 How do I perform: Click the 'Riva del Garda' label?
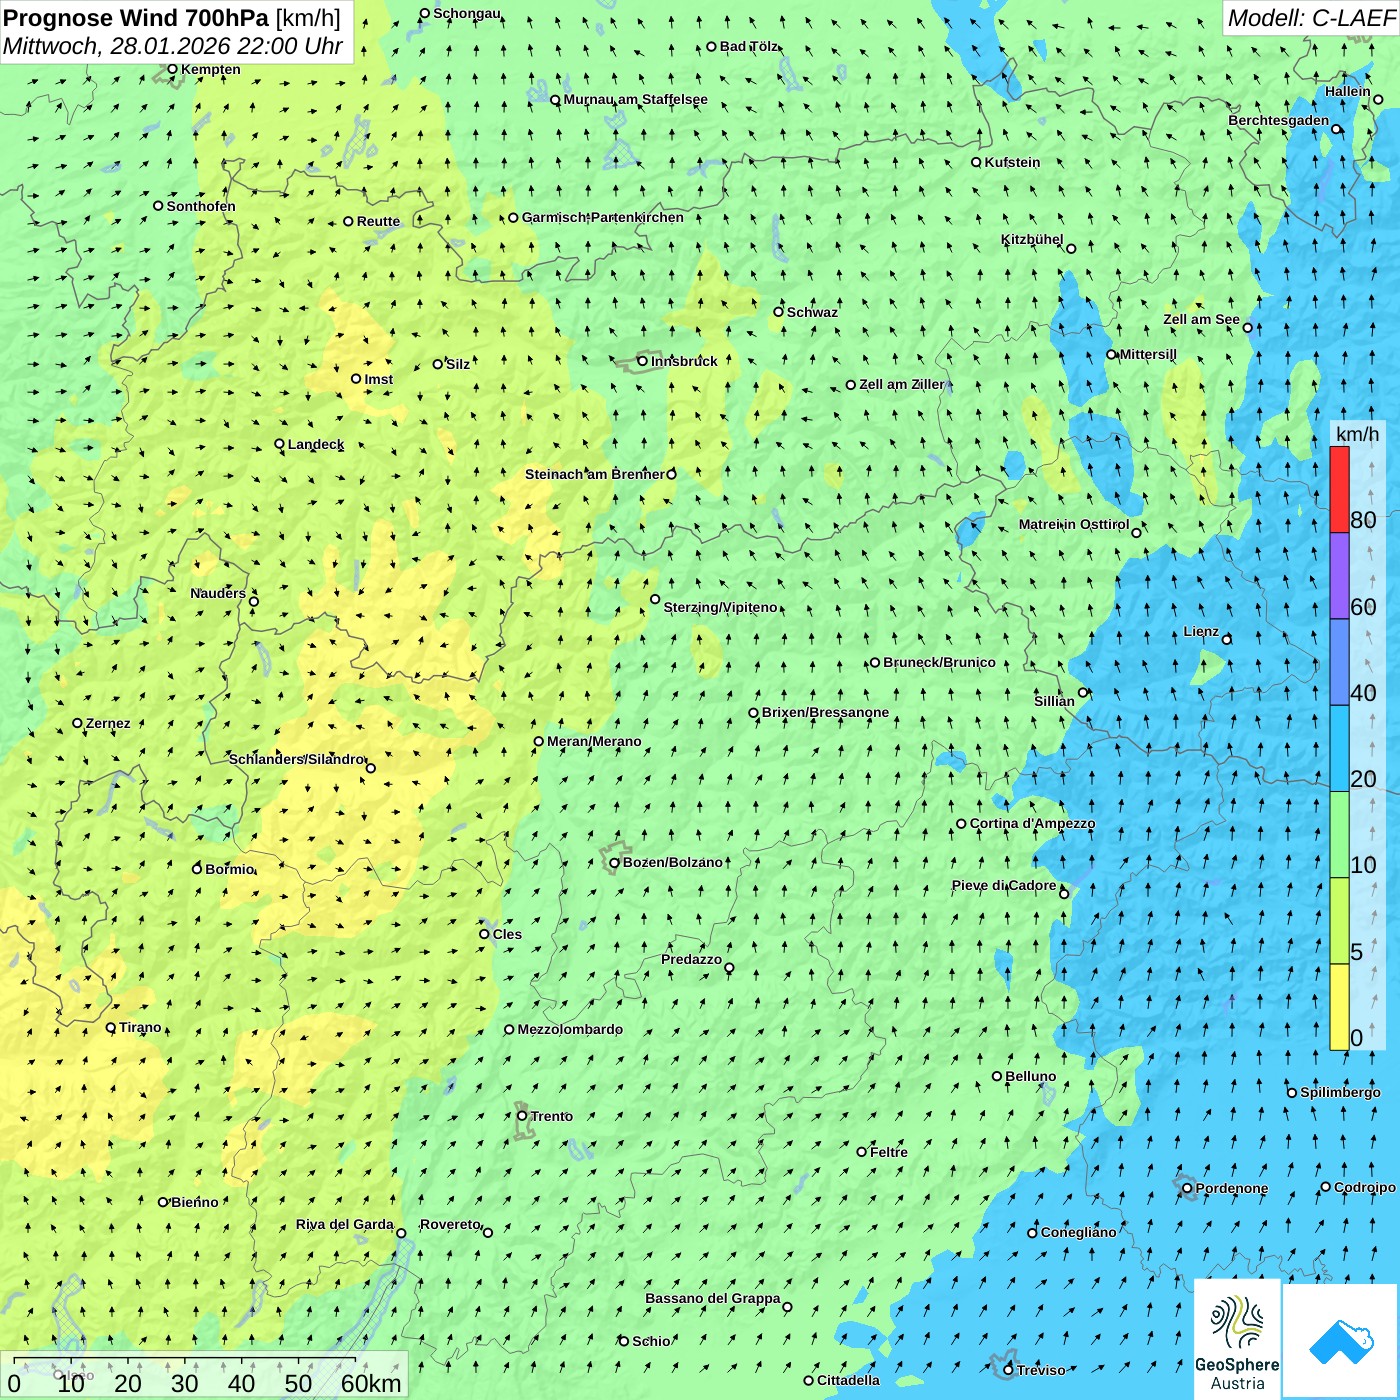345,1224
